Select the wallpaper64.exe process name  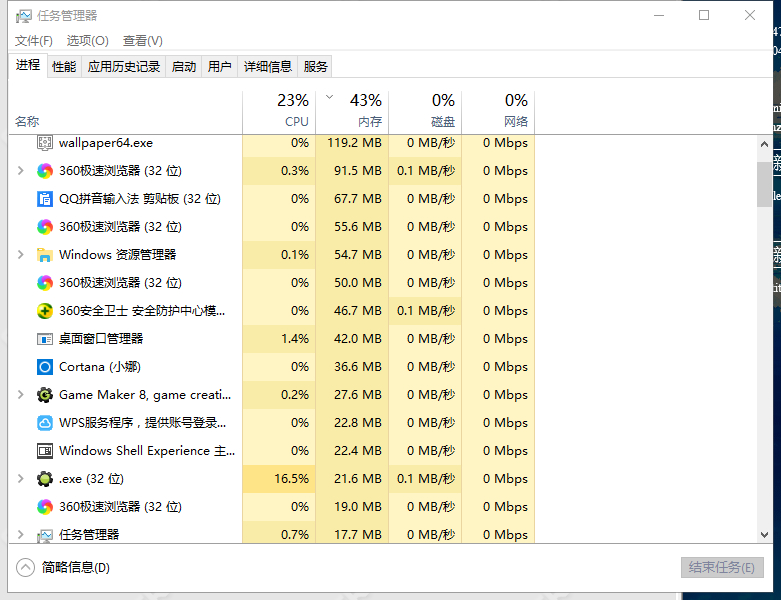tap(106, 143)
